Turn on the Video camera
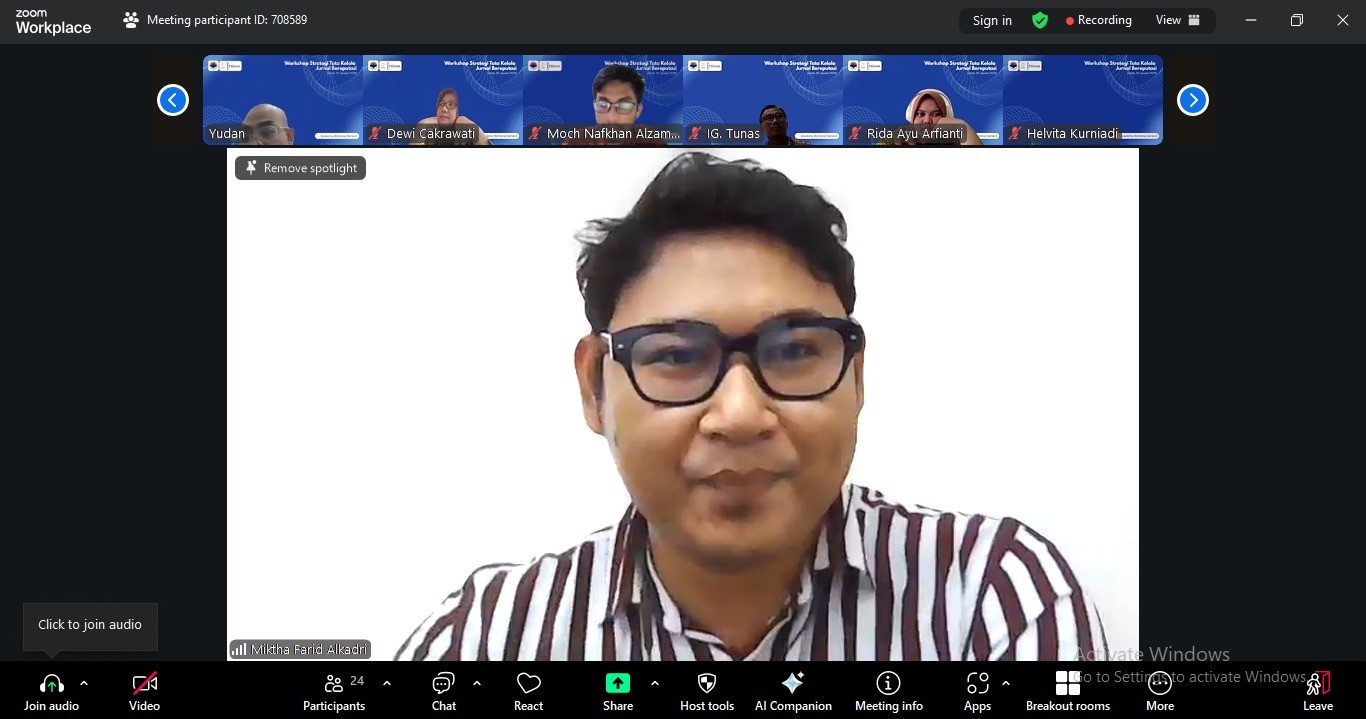The width and height of the screenshot is (1366, 719). [145, 691]
